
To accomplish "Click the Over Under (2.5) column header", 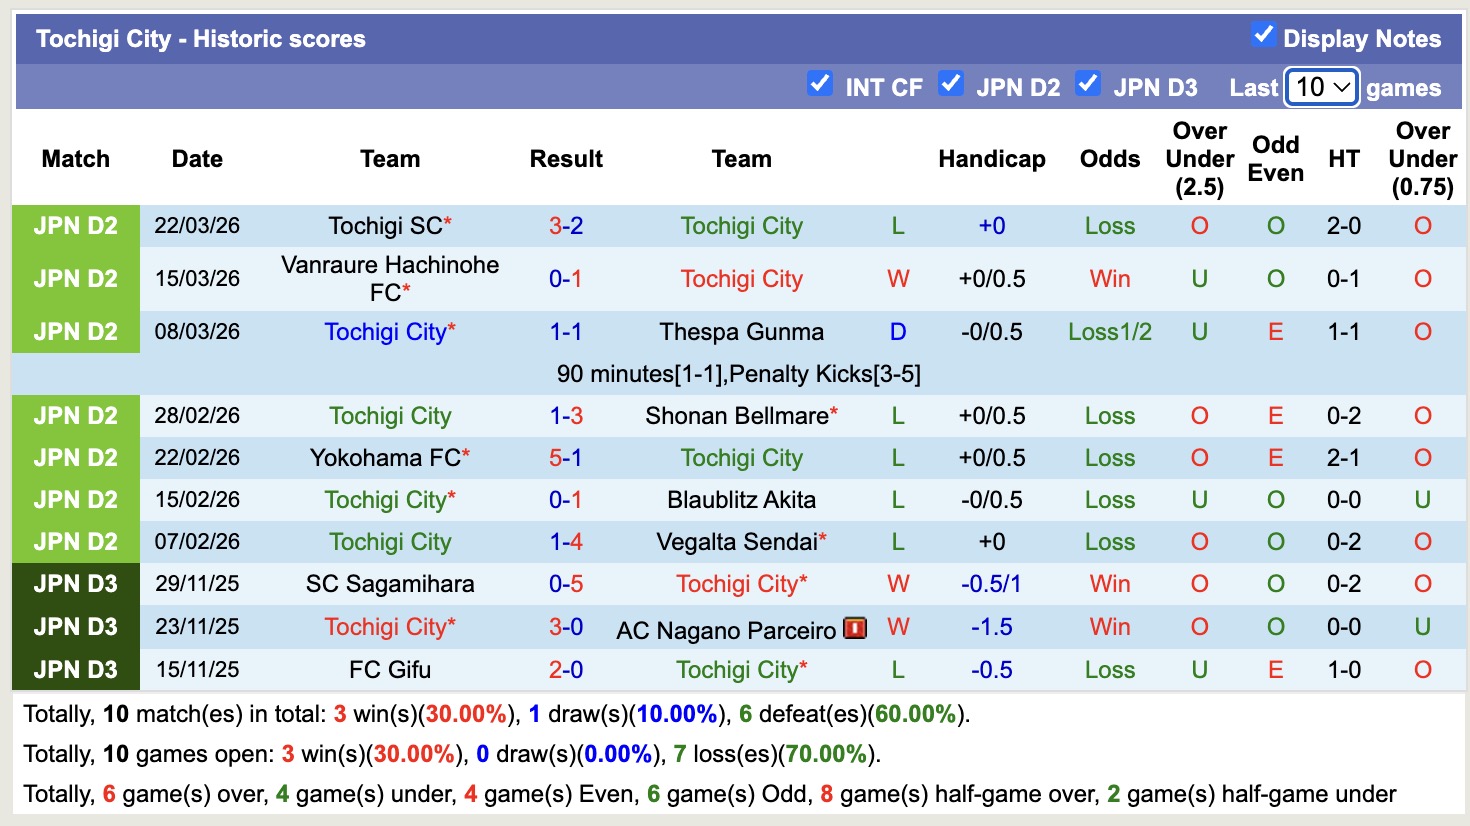I will (x=1199, y=158).
